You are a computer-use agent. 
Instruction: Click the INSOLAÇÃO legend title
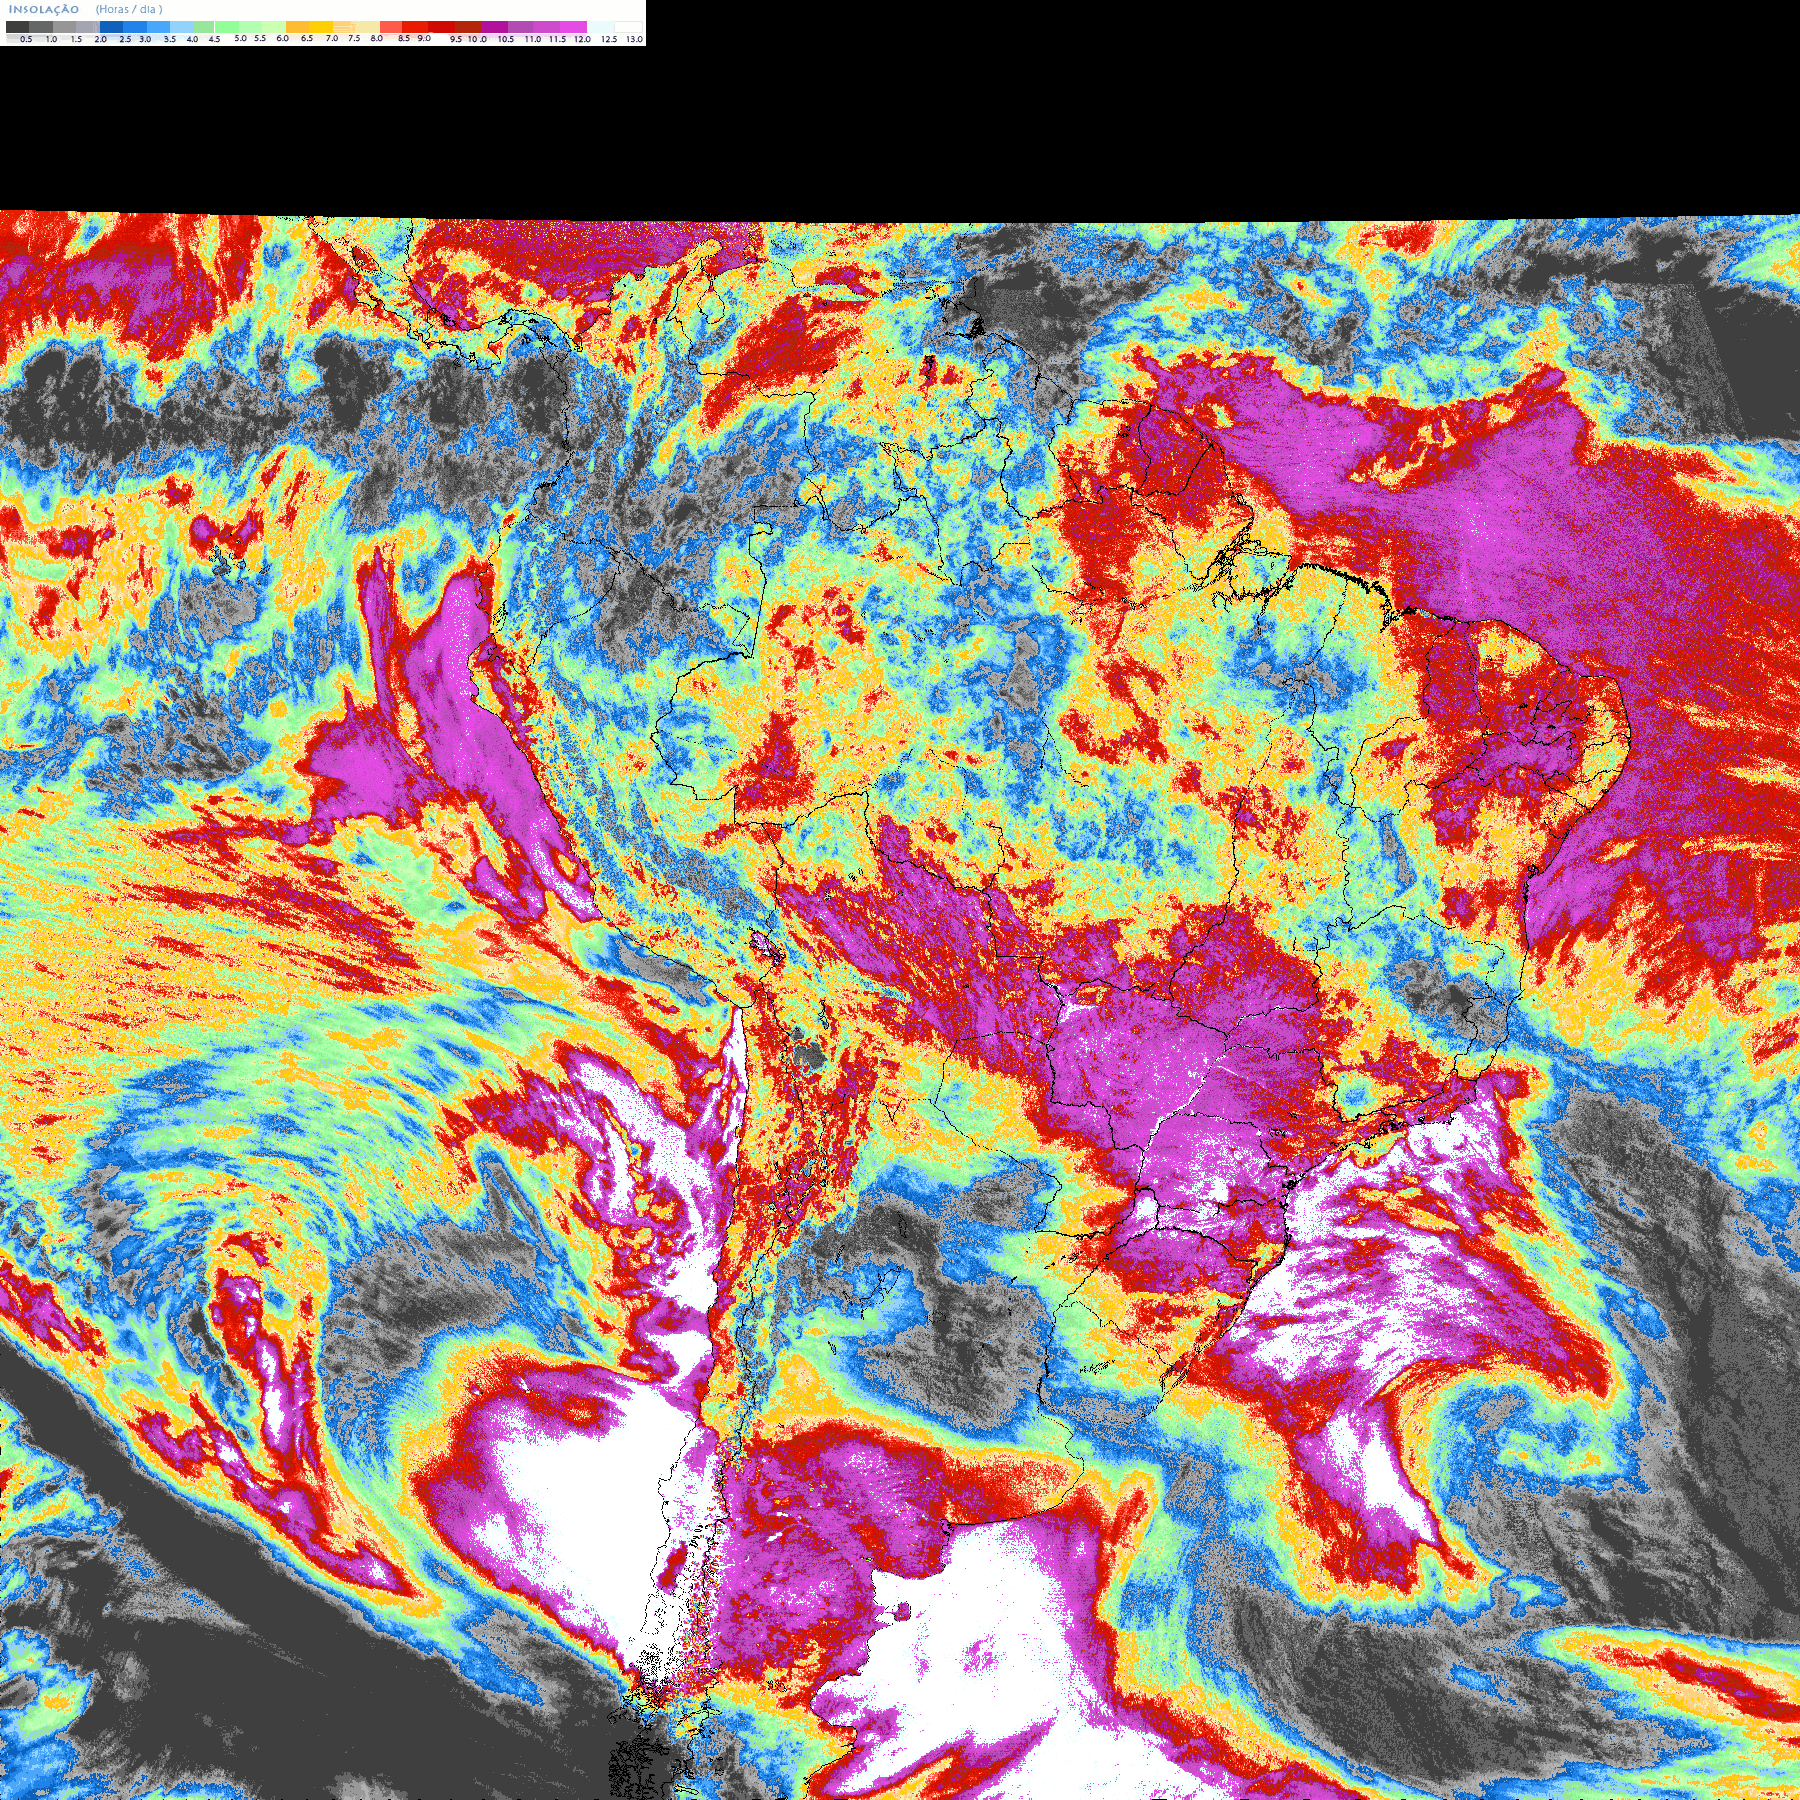point(44,9)
